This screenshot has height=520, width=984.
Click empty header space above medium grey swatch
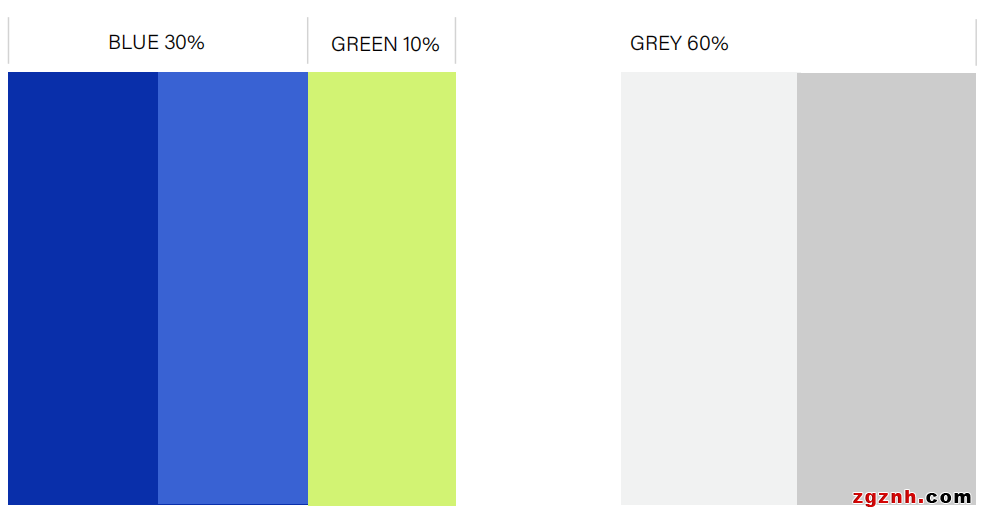(x=886, y=43)
